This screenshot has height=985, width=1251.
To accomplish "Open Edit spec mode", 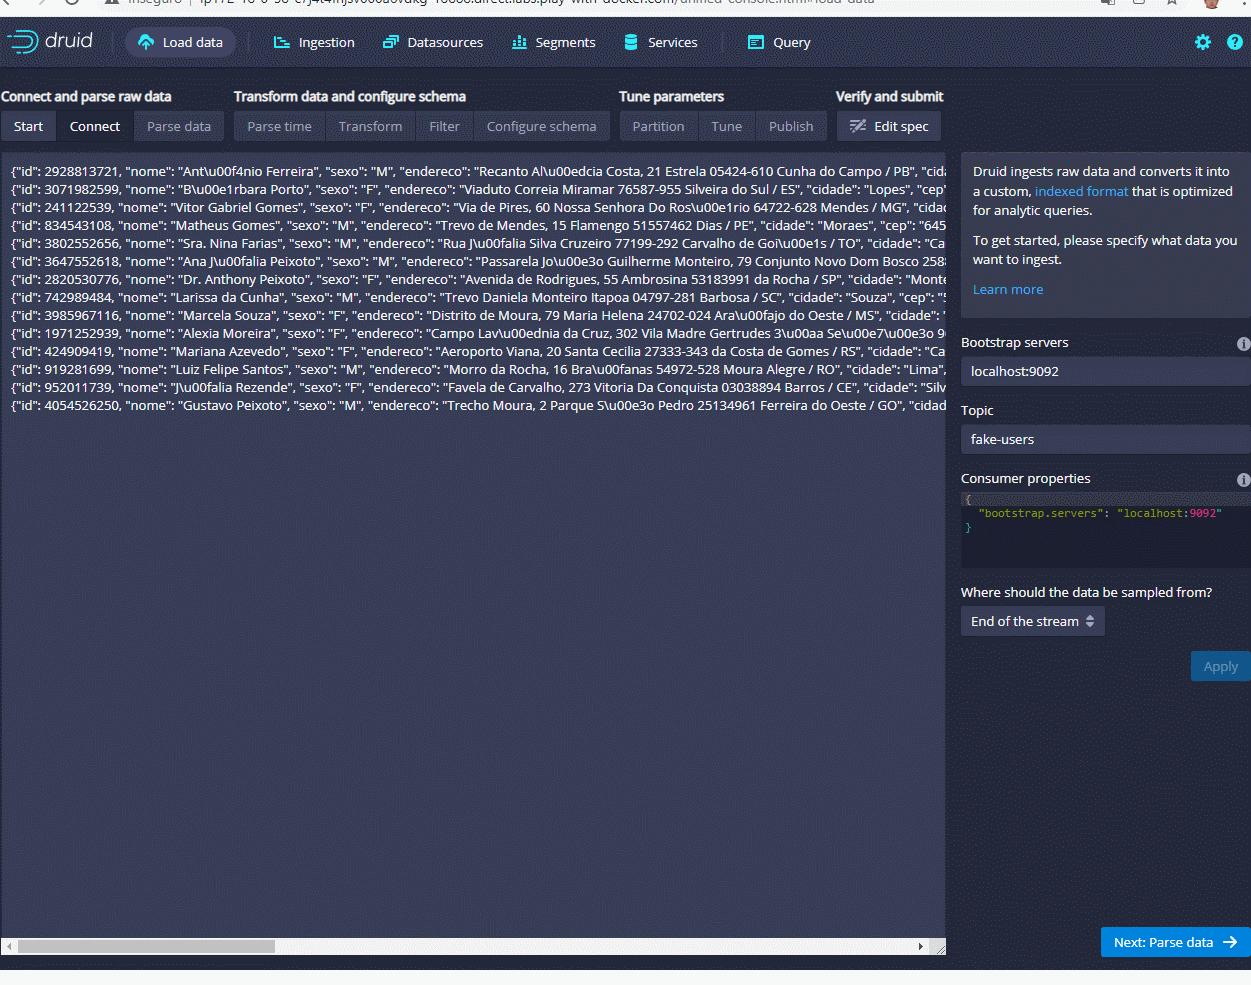I will tap(889, 126).
